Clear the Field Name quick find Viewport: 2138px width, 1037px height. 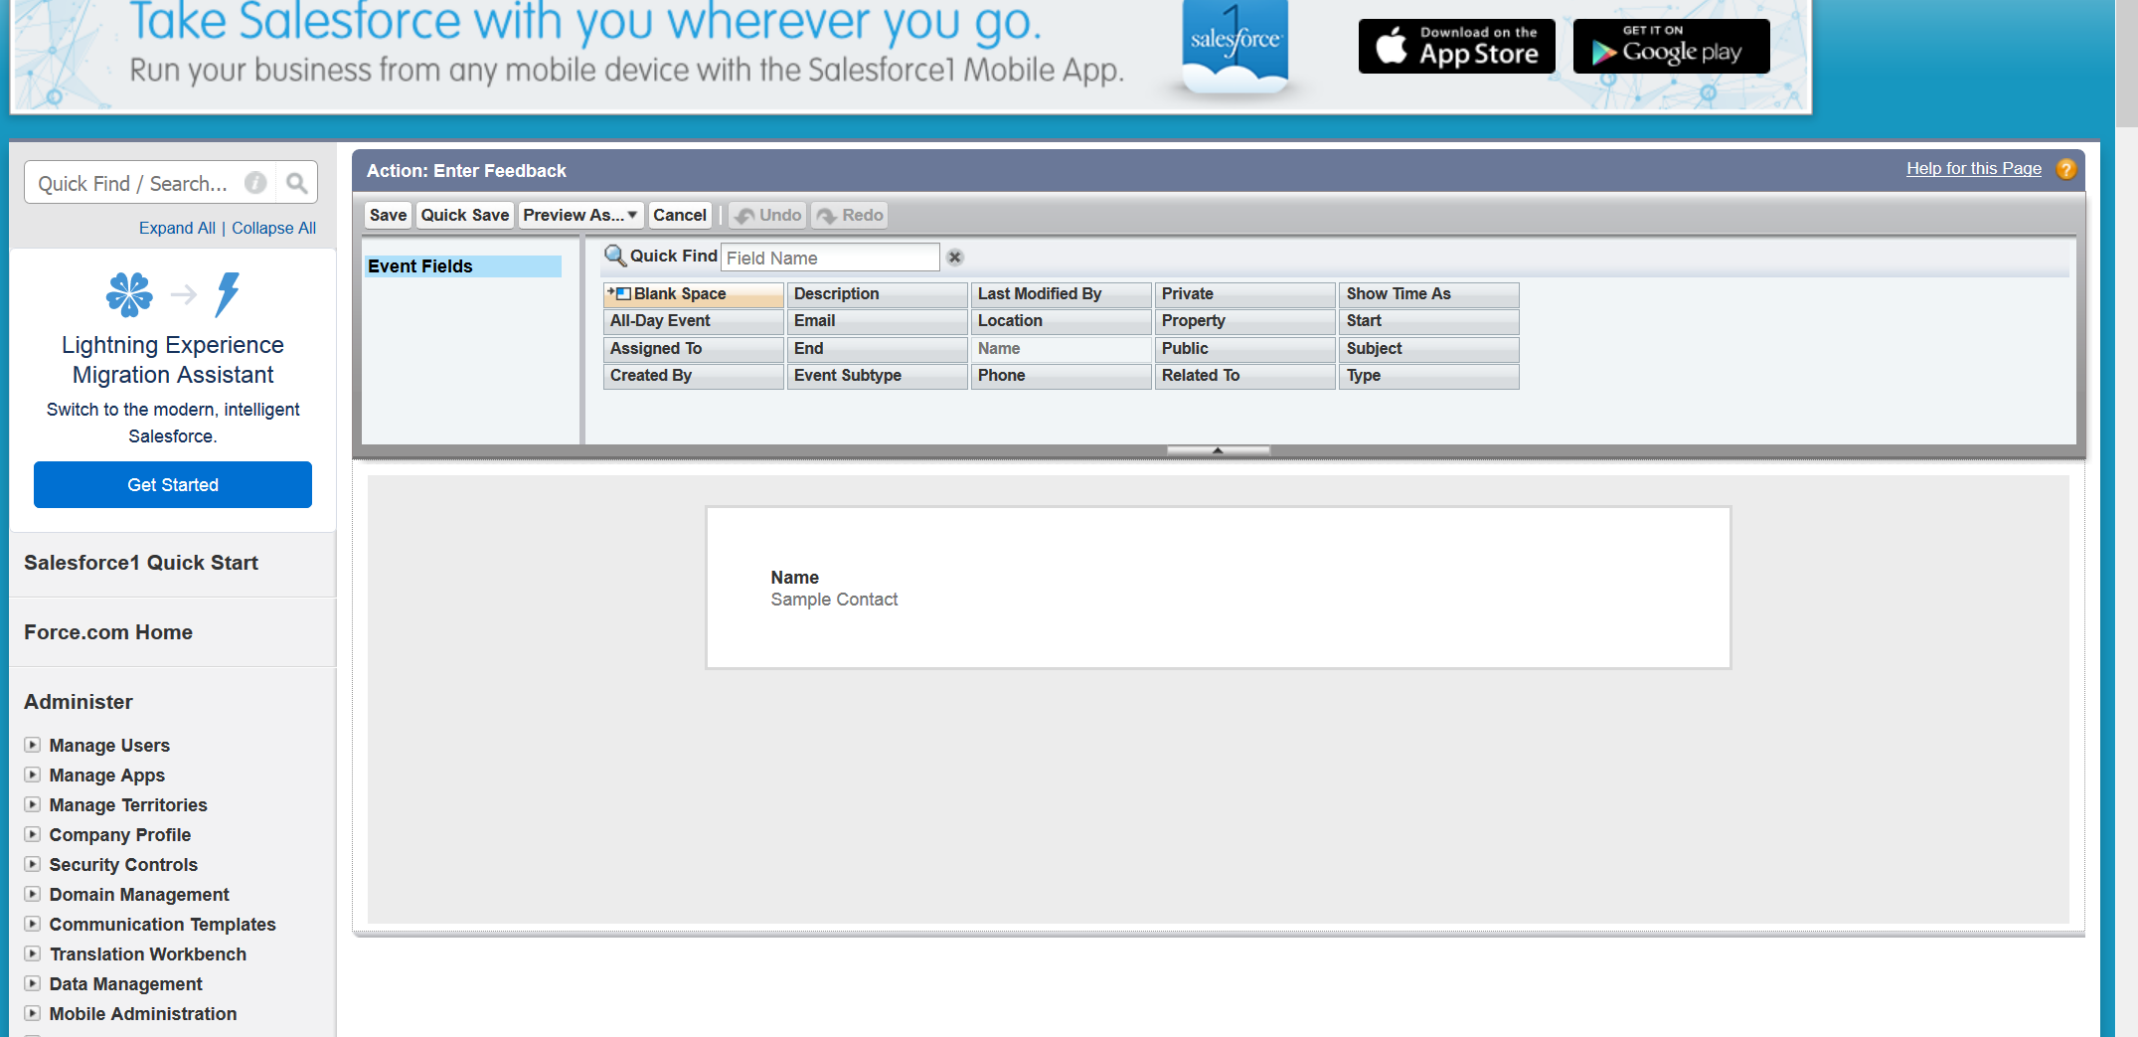(x=955, y=257)
